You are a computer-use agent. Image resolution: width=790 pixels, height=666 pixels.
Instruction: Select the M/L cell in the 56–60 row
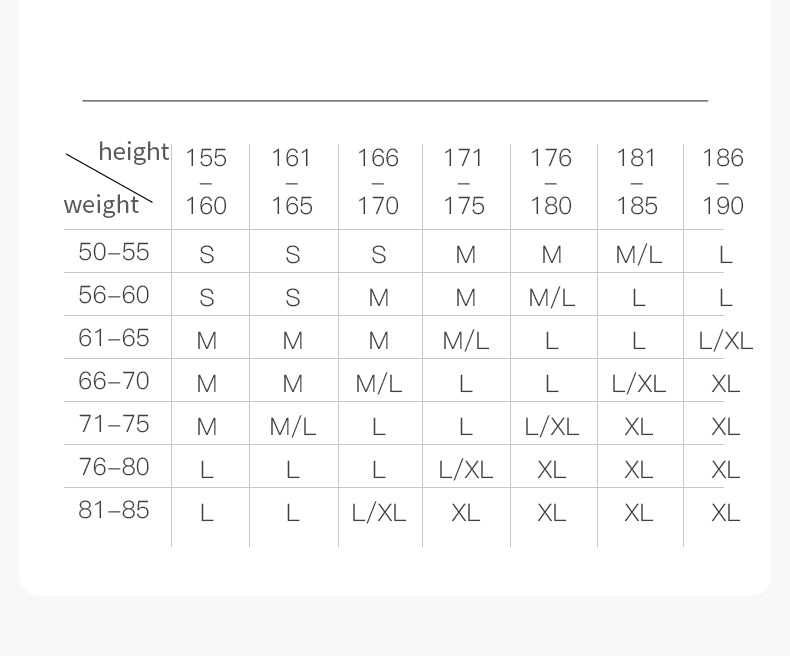[x=551, y=298]
